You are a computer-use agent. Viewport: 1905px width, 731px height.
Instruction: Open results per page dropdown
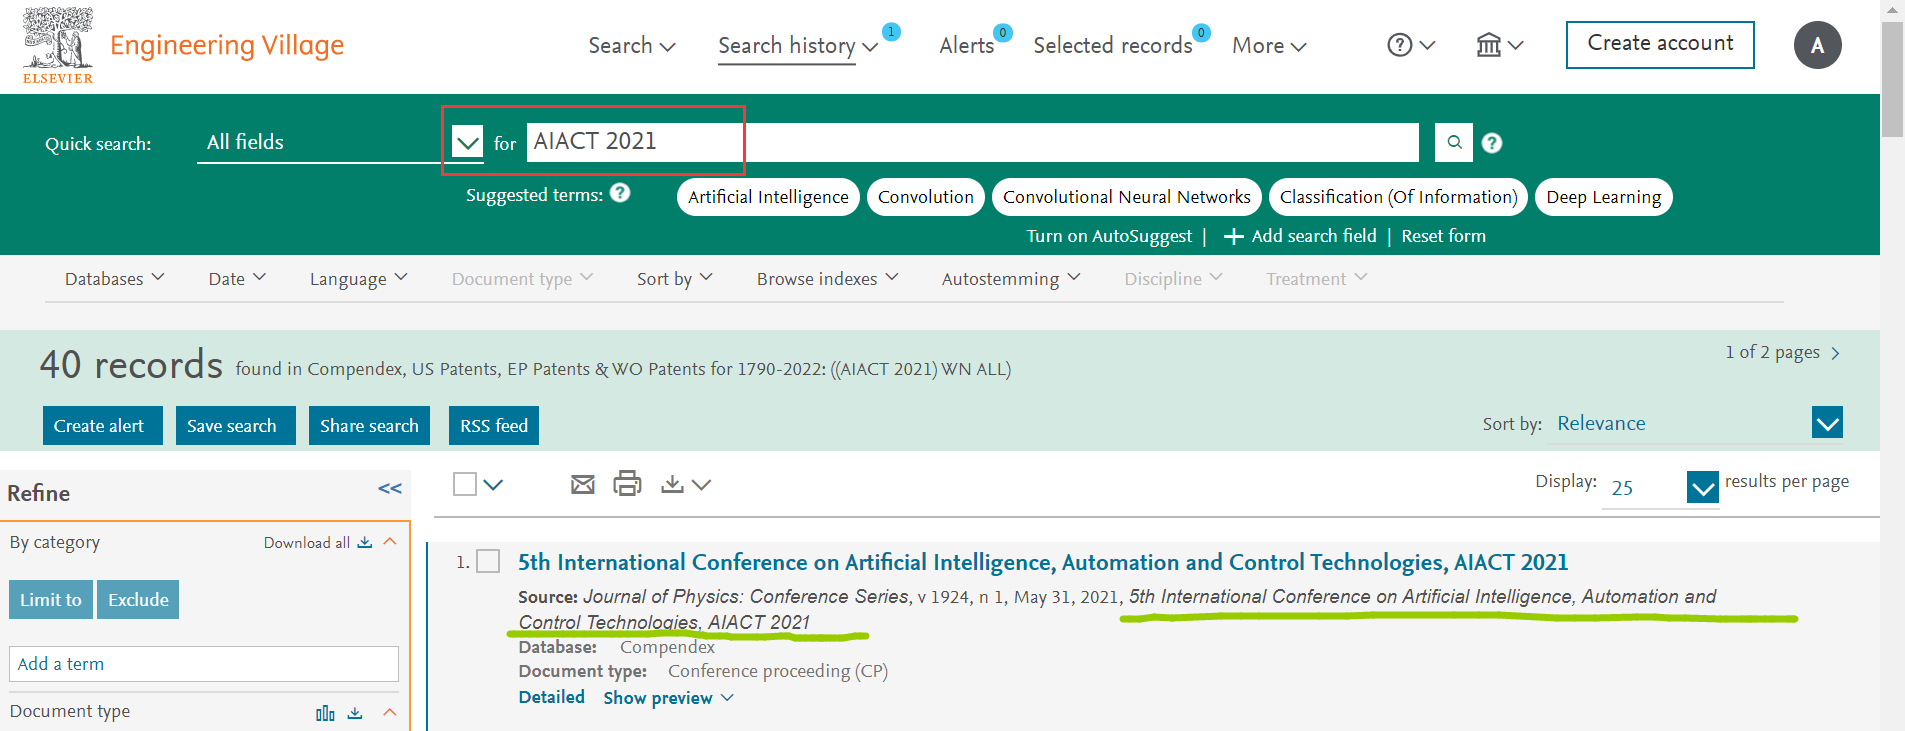(1702, 487)
